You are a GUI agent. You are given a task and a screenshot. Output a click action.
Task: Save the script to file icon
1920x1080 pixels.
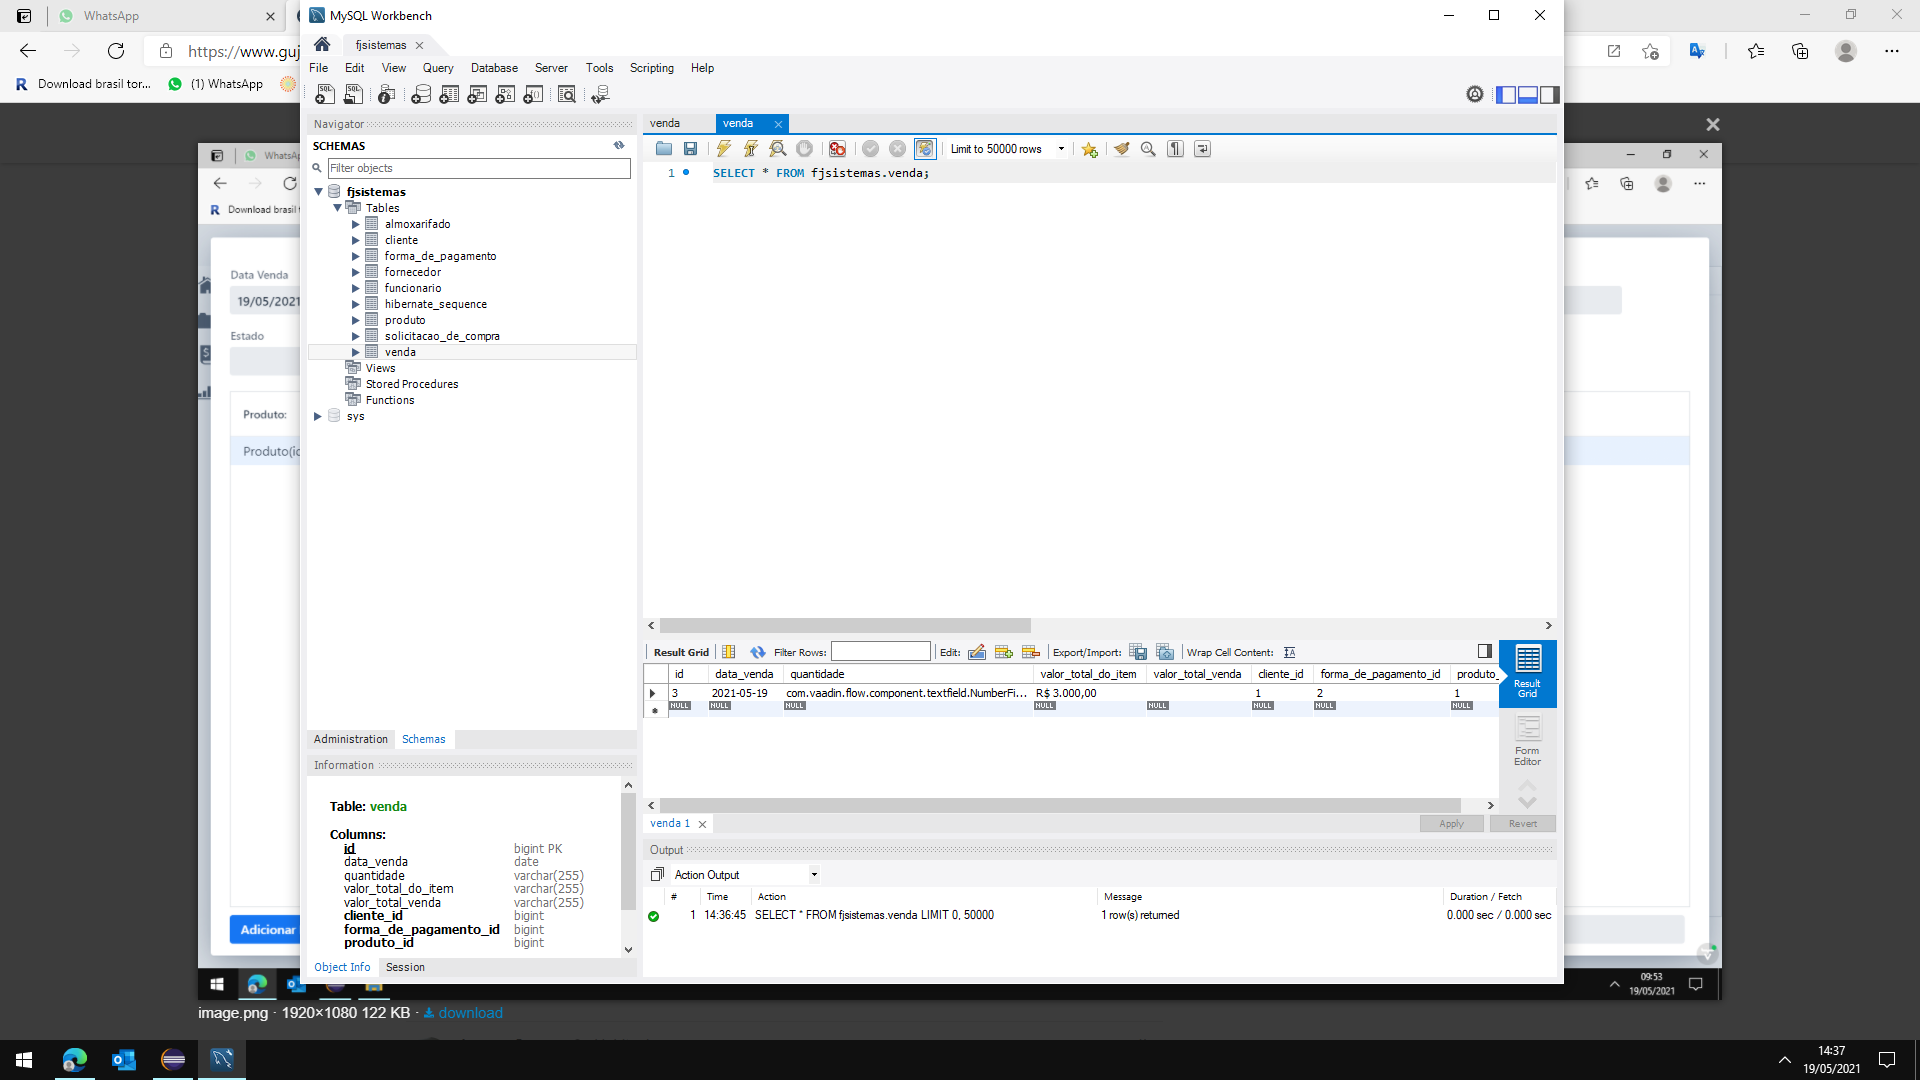click(x=690, y=149)
